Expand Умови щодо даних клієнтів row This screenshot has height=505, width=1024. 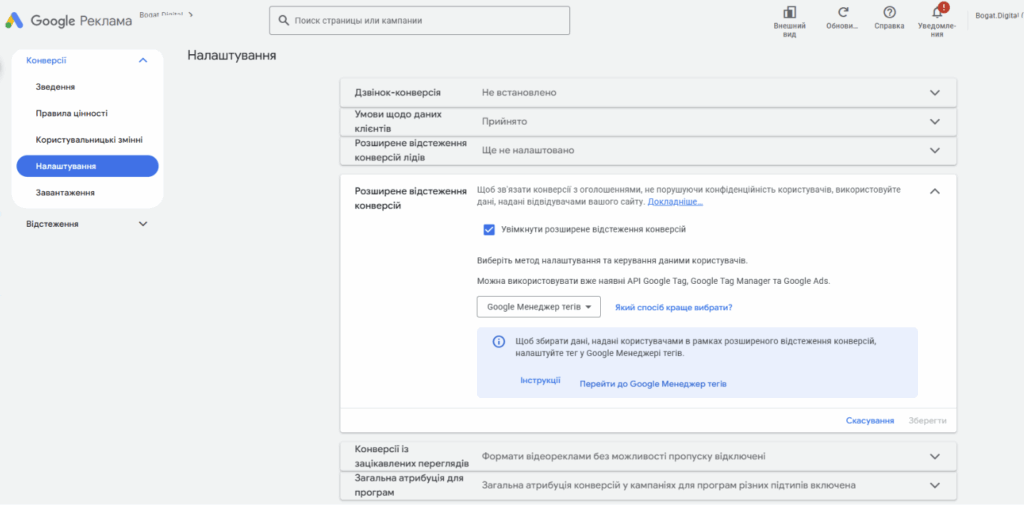[935, 122]
